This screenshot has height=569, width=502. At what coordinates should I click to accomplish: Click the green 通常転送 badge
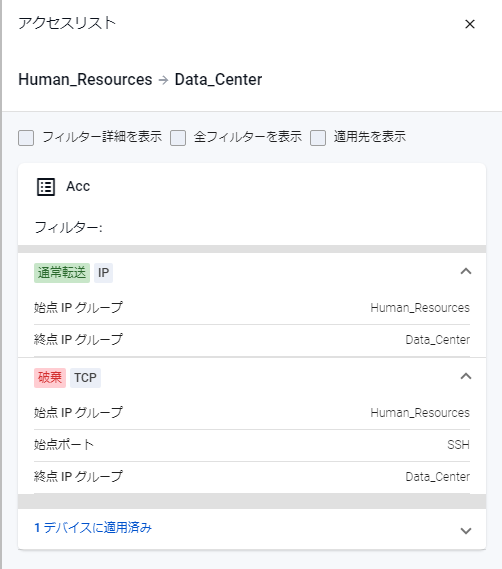pyautogui.click(x=62, y=273)
